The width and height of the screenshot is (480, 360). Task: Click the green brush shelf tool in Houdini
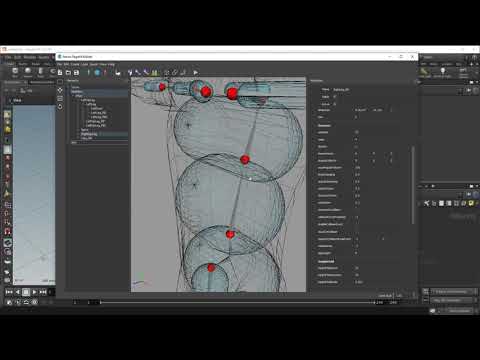click(424, 71)
